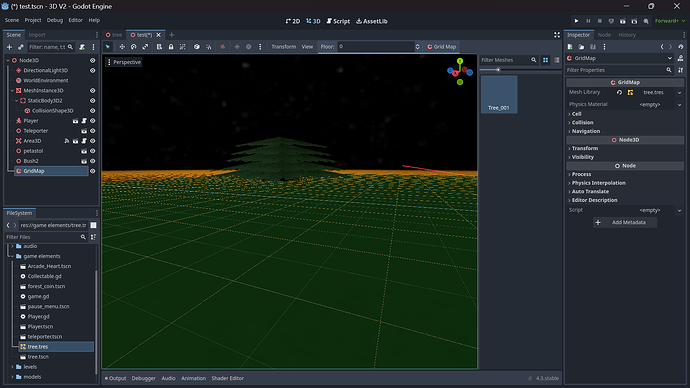Run the project with play icon
The height and width of the screenshot is (388, 690).
[x=576, y=21]
